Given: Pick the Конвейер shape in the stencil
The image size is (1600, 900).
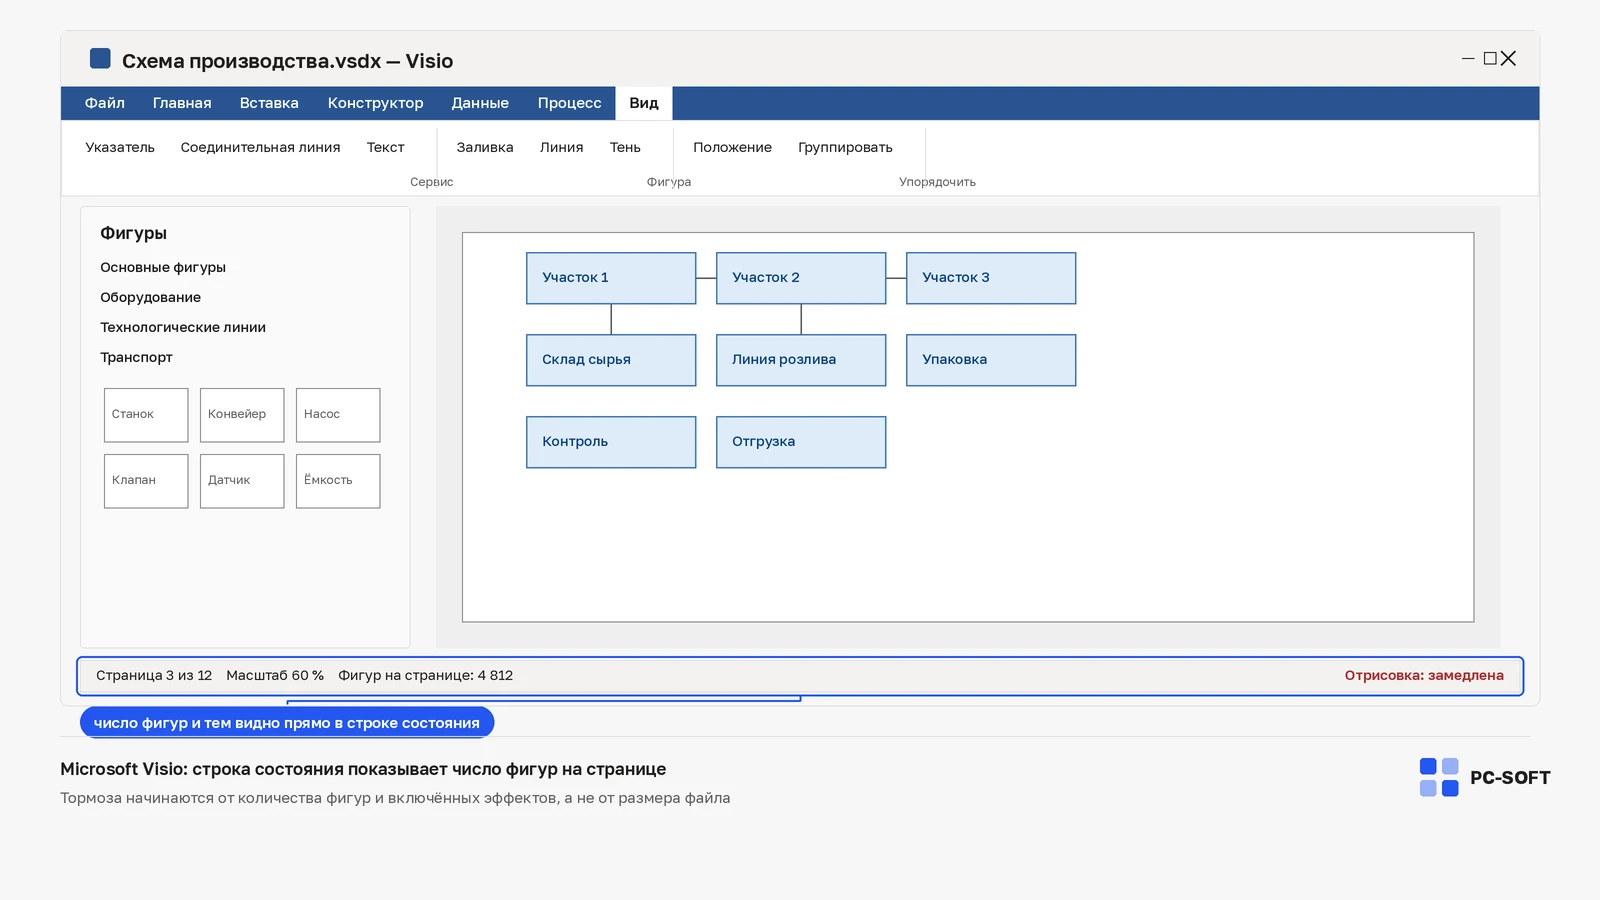Looking at the screenshot, I should [242, 415].
